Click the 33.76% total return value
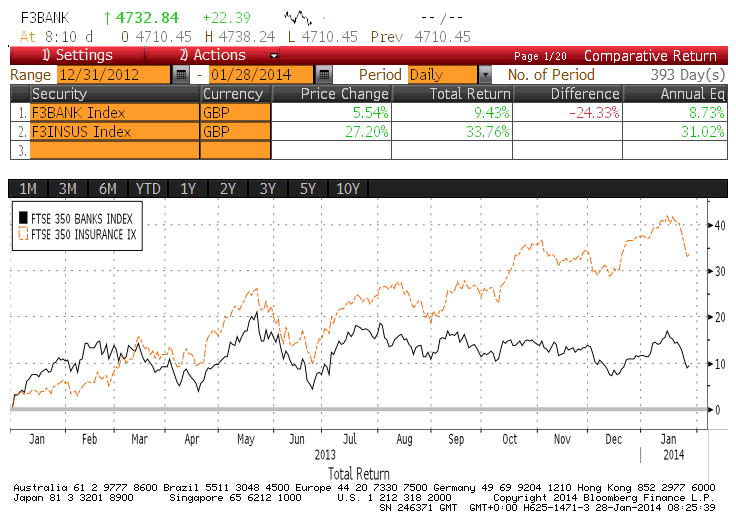The height and width of the screenshot is (527, 736). (x=488, y=131)
